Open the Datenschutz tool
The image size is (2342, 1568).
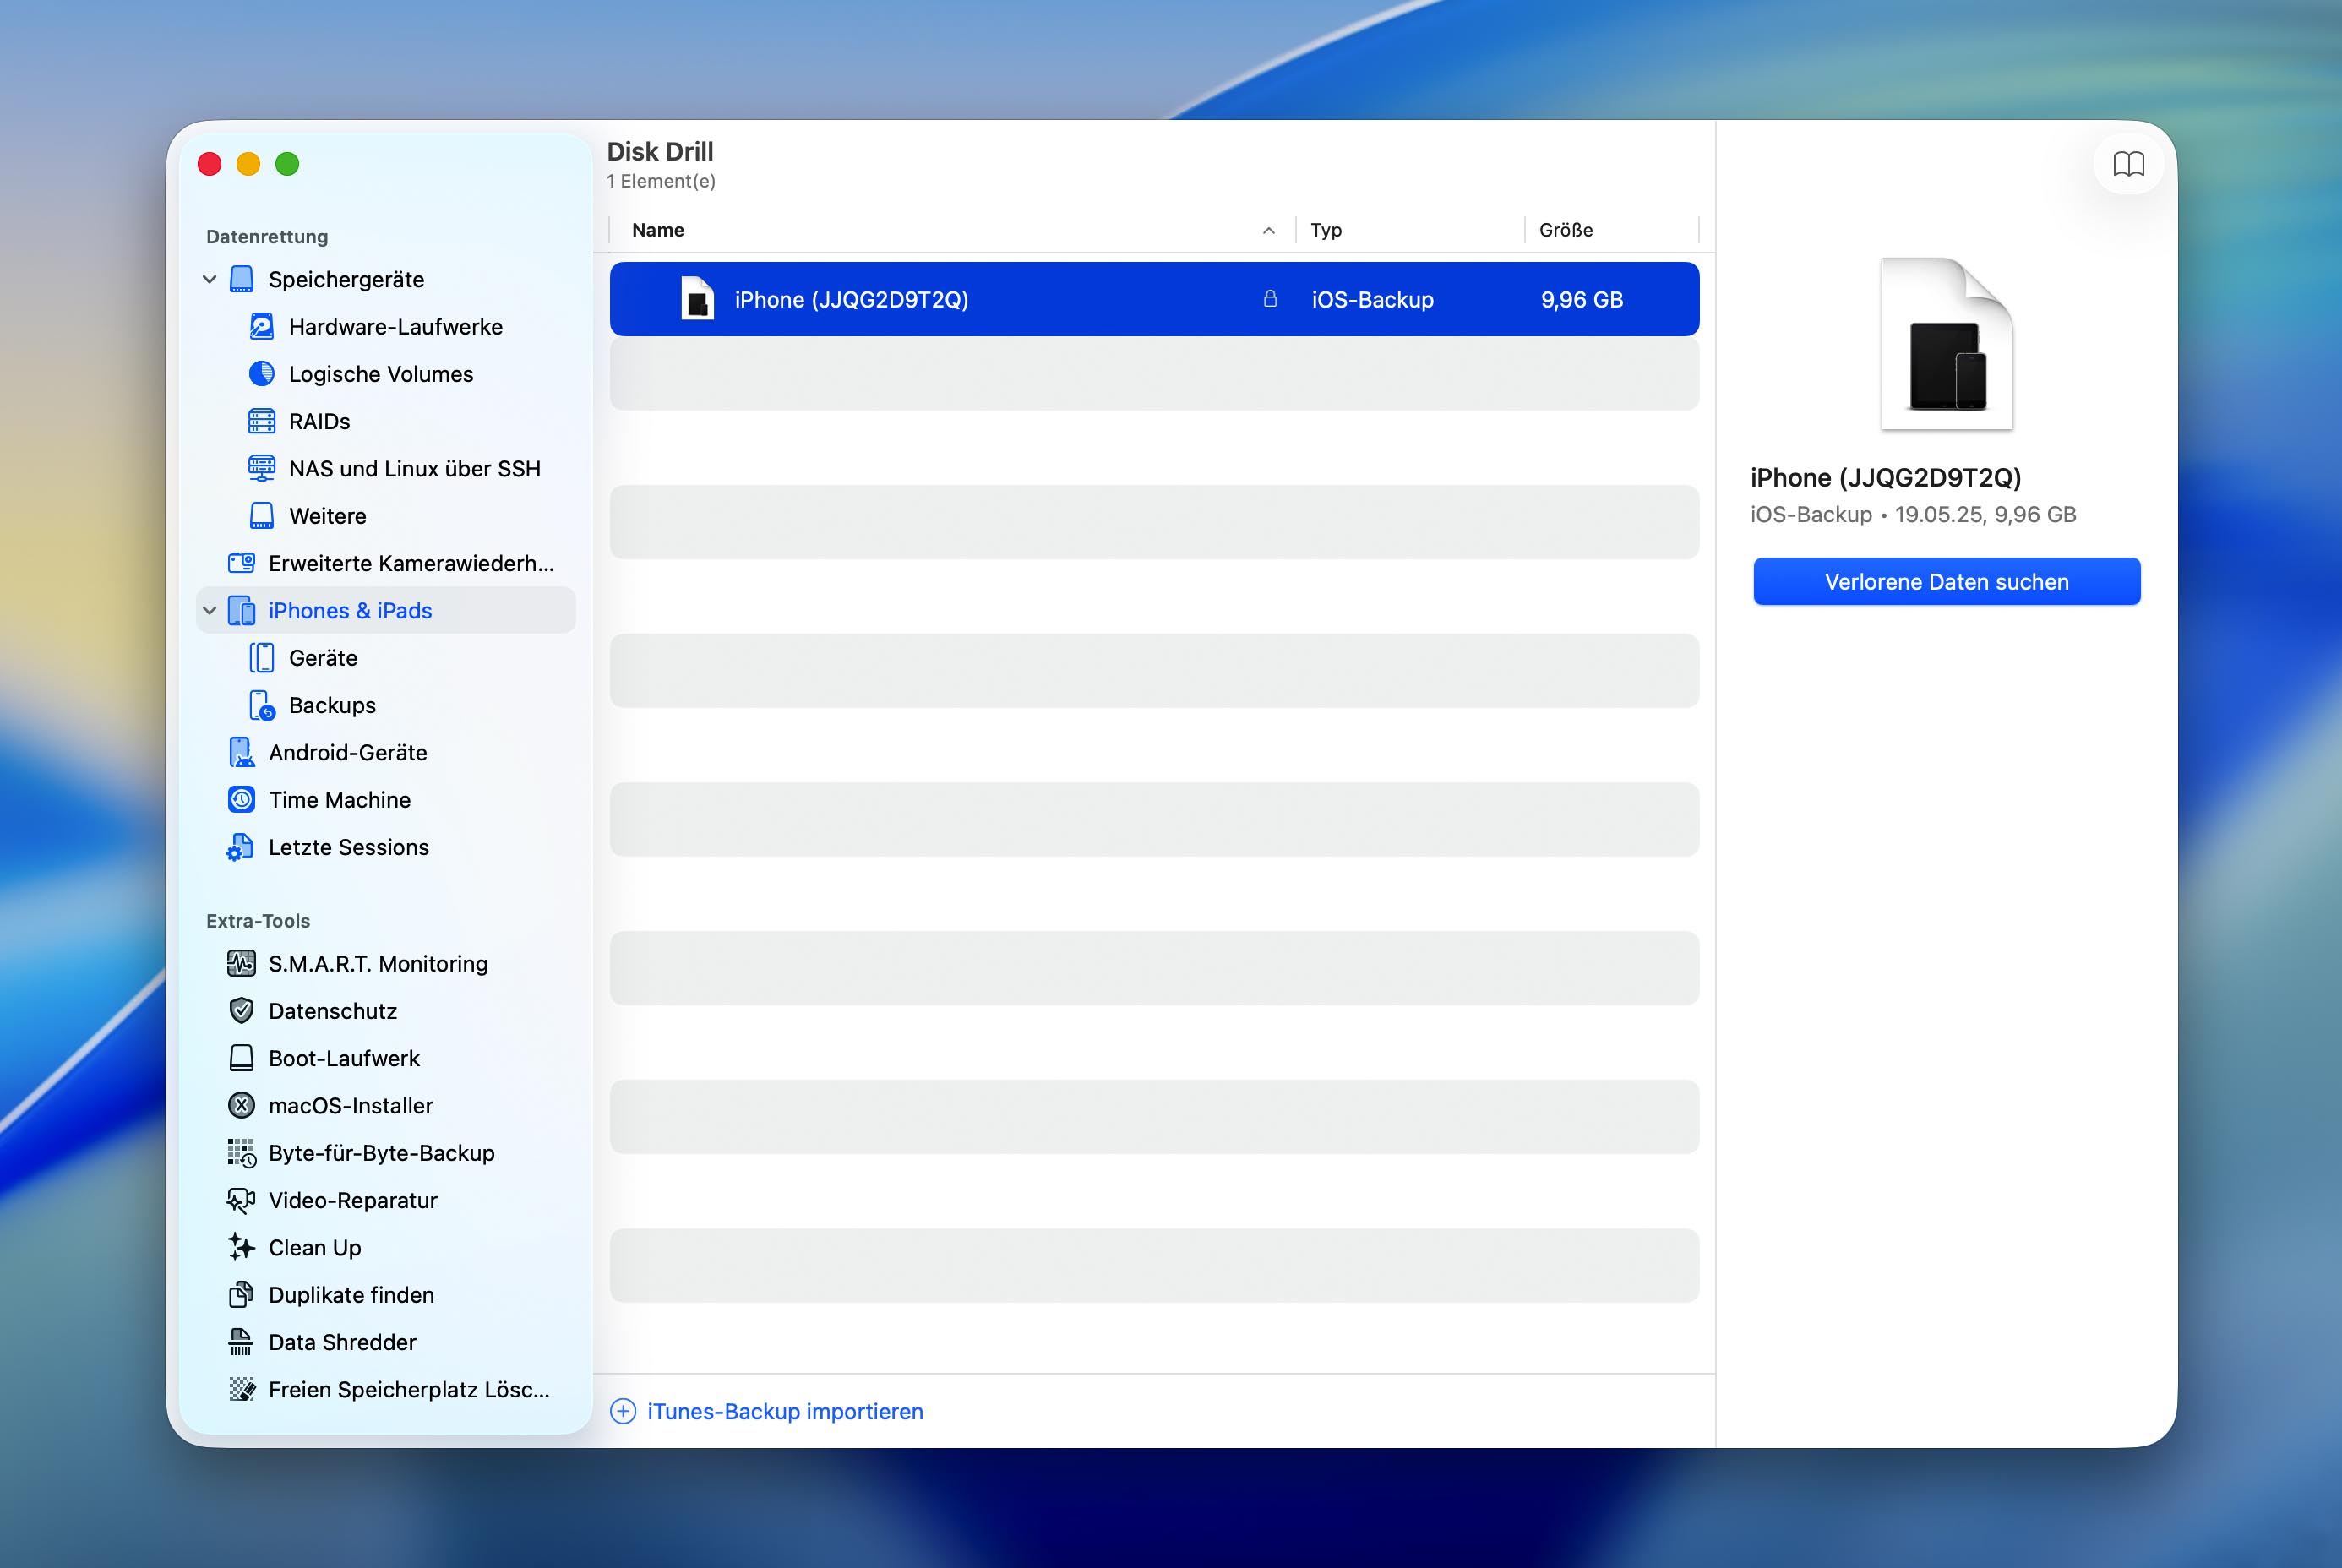coord(333,1011)
